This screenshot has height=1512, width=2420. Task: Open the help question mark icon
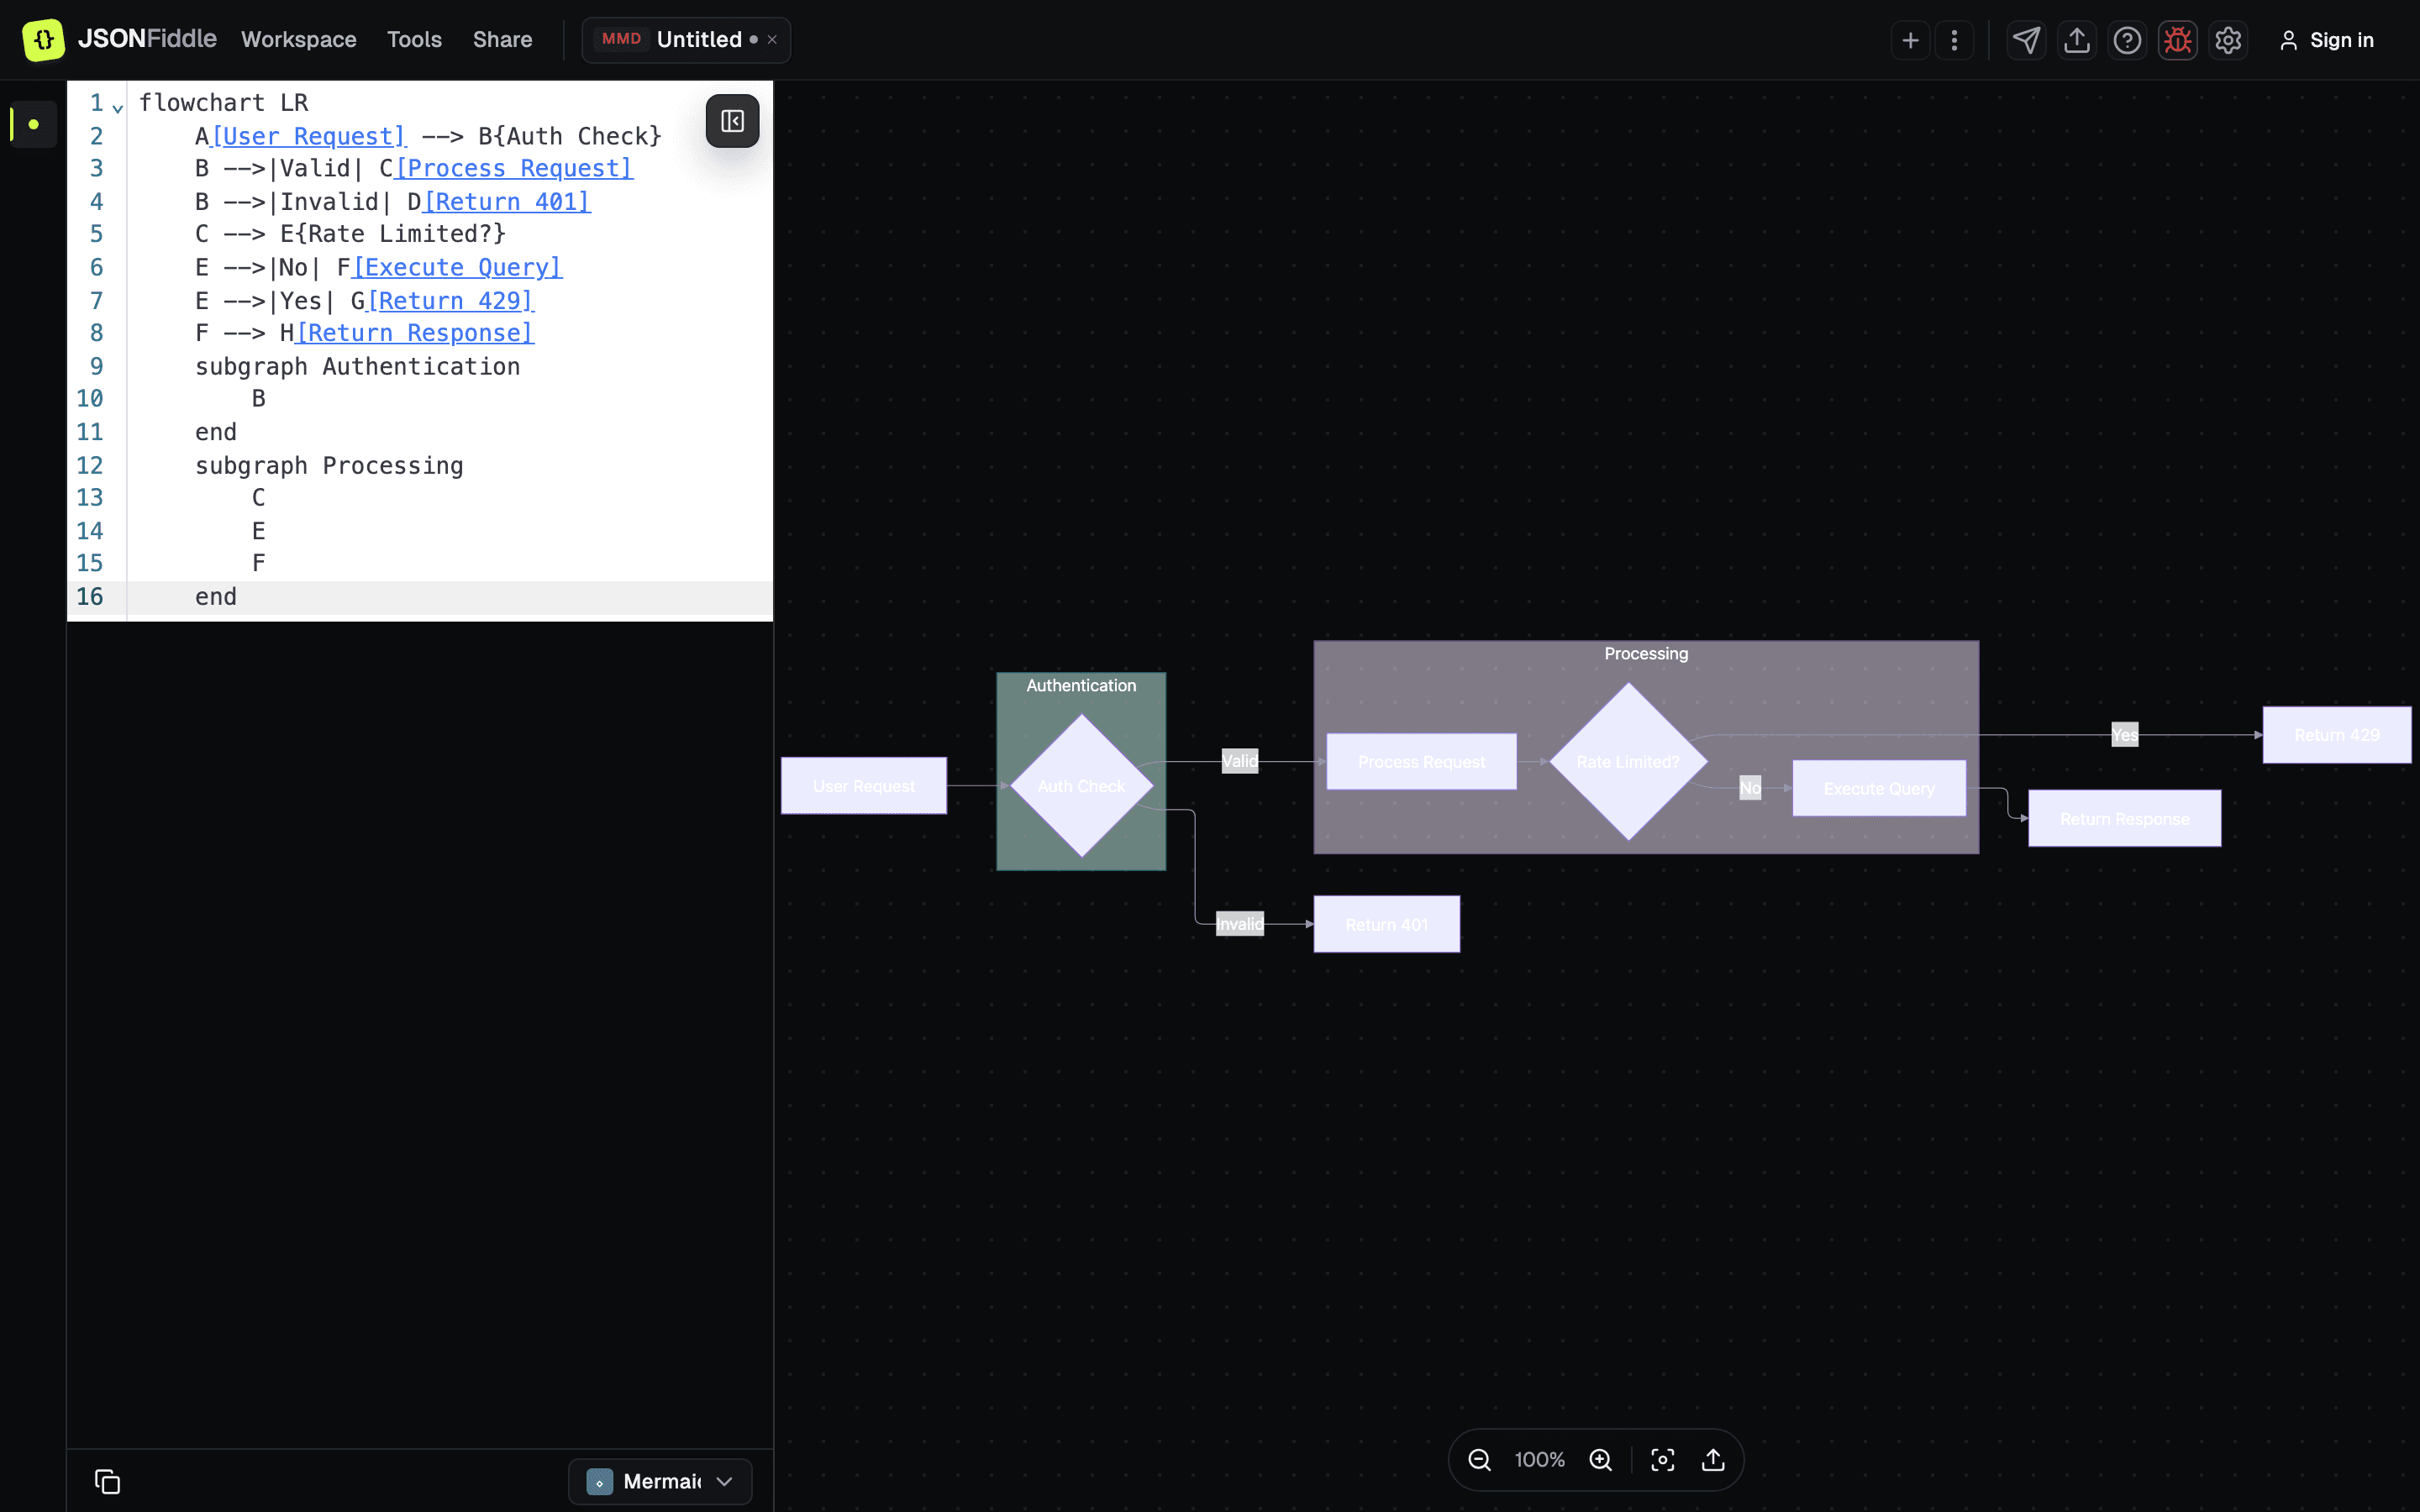click(2127, 40)
